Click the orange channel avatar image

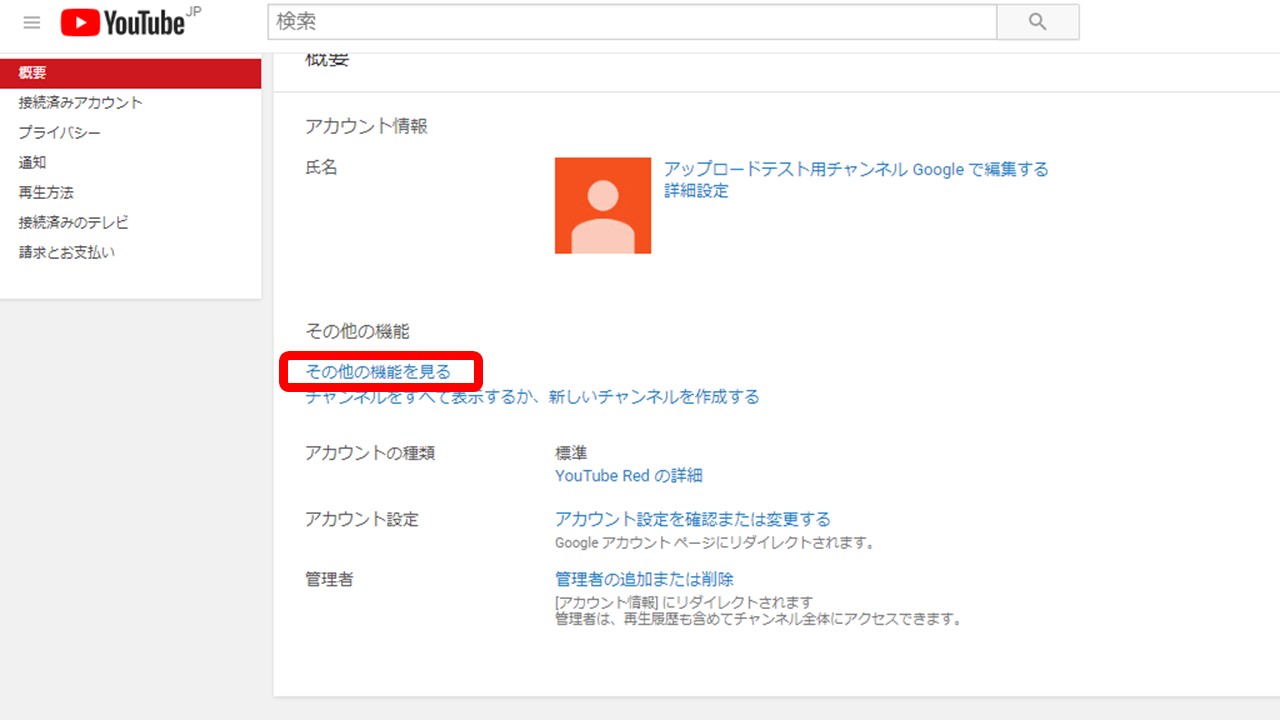[603, 205]
